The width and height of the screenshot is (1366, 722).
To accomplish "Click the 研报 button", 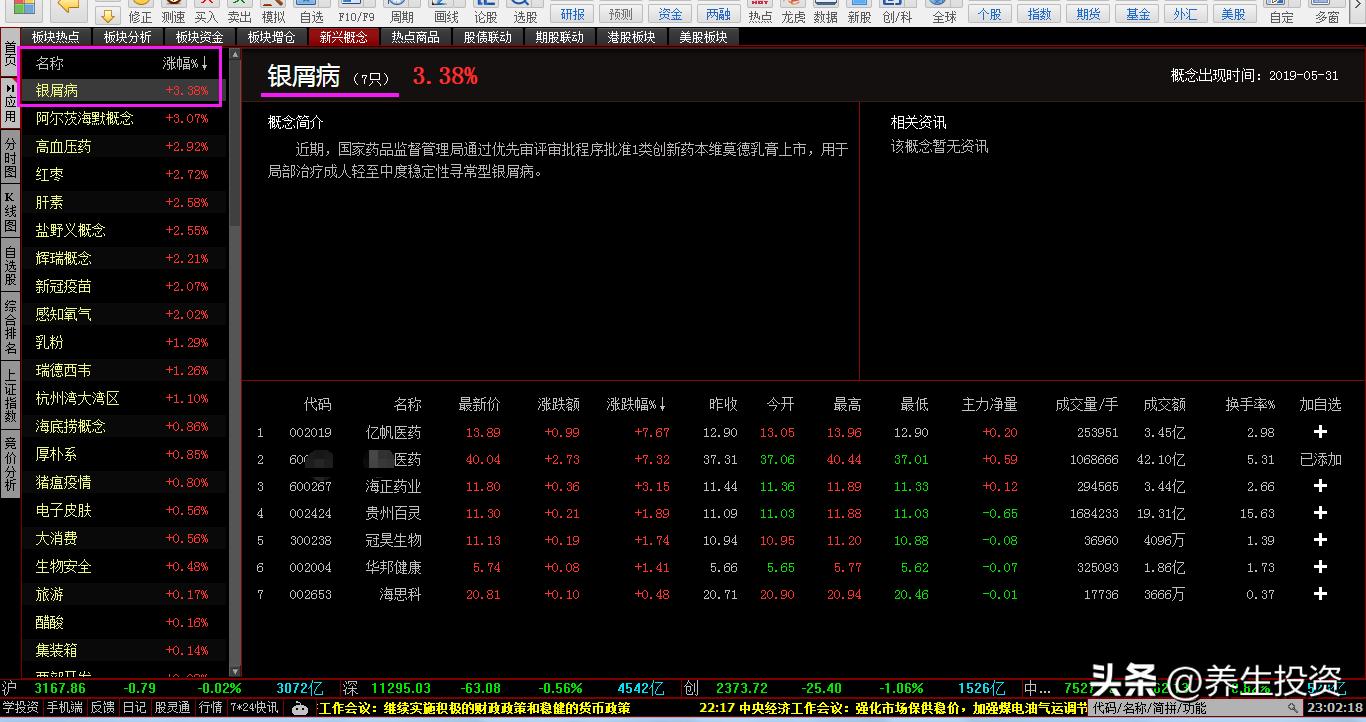I will (x=573, y=14).
